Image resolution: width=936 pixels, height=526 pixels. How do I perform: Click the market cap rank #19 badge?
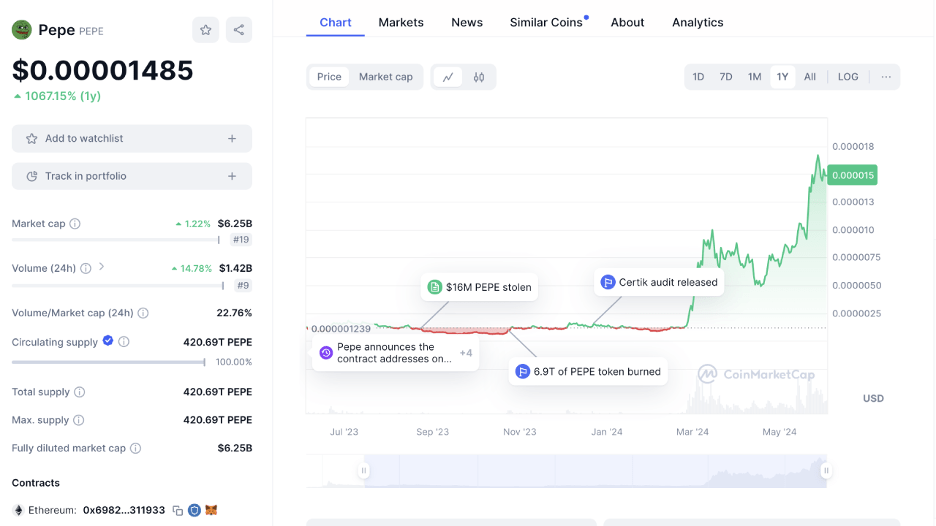point(241,239)
